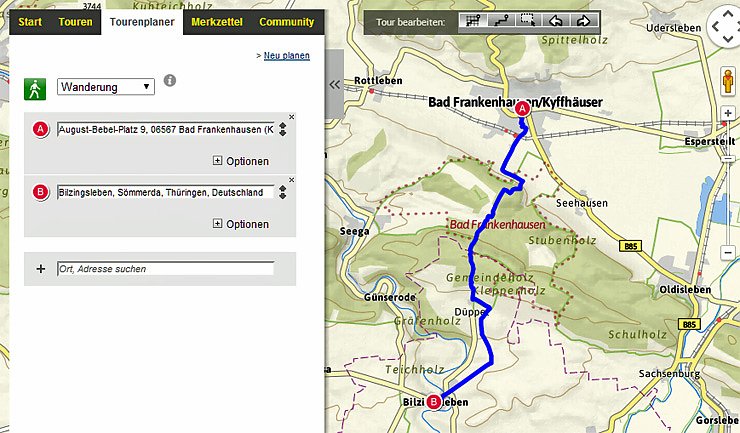
Task: Click the plus icon to add waypoint
Action: (x=41, y=268)
